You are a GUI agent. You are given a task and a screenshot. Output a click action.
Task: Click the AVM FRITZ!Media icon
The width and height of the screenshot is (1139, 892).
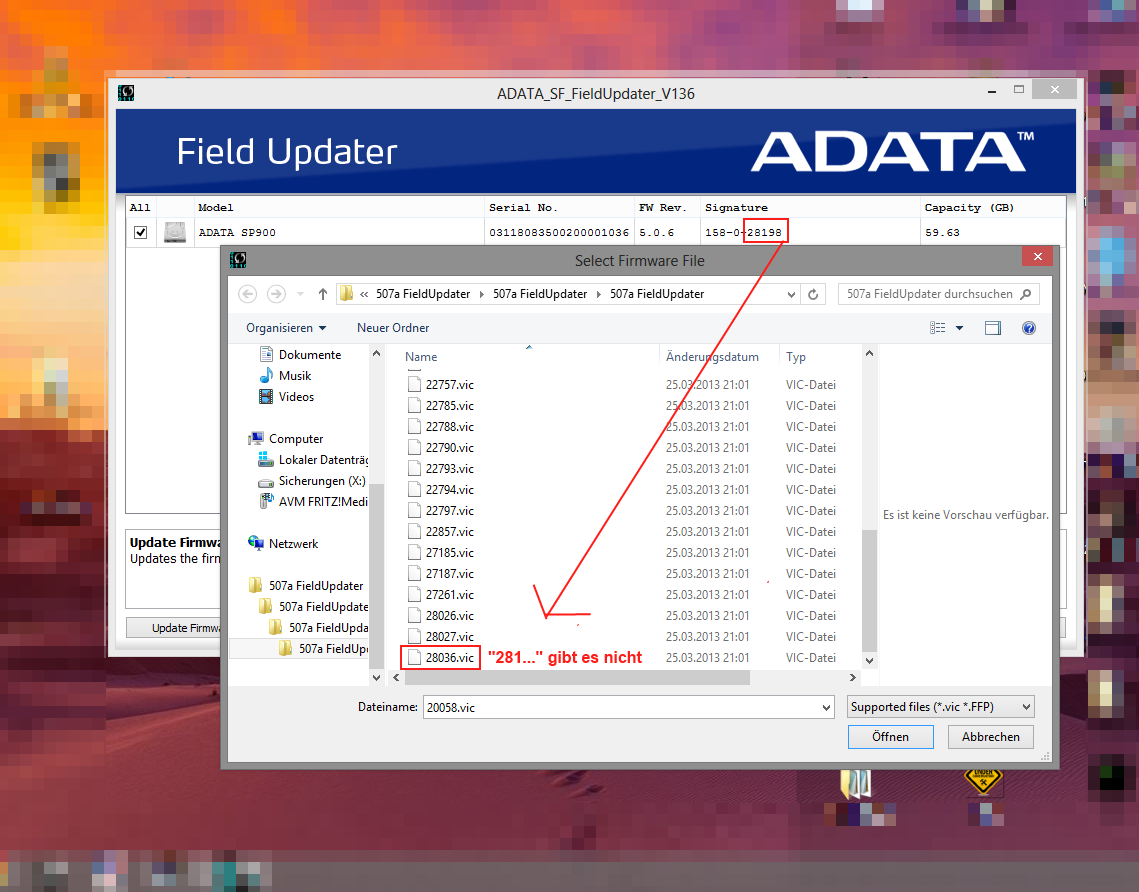pos(266,502)
